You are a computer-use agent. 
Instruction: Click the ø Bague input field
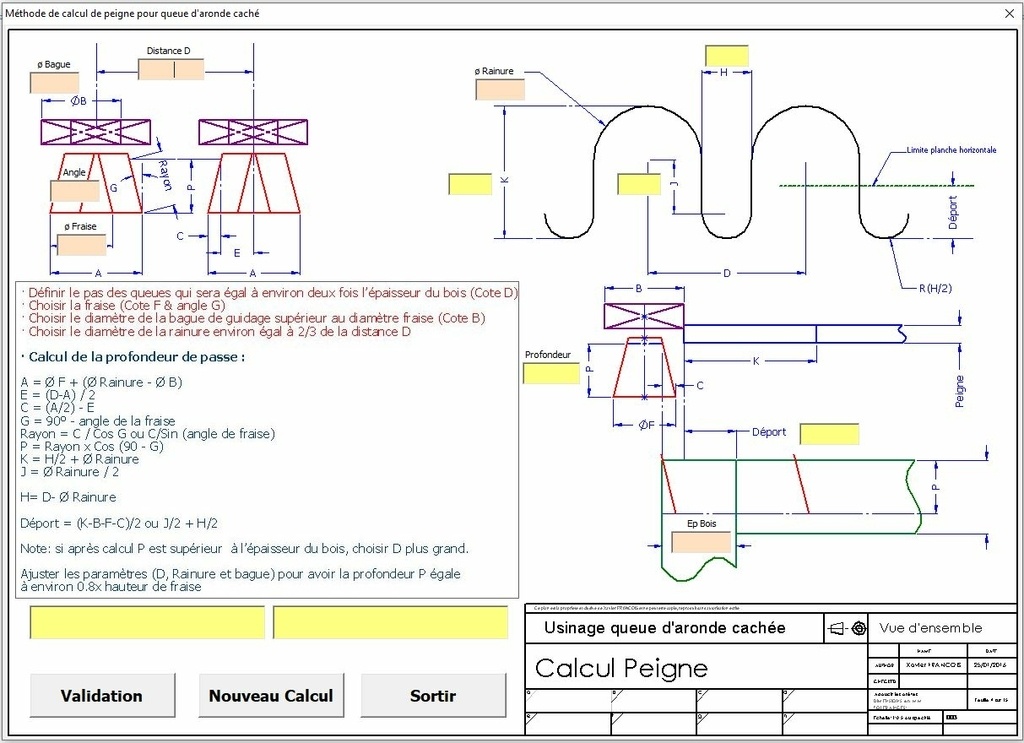pyautogui.click(x=54, y=83)
